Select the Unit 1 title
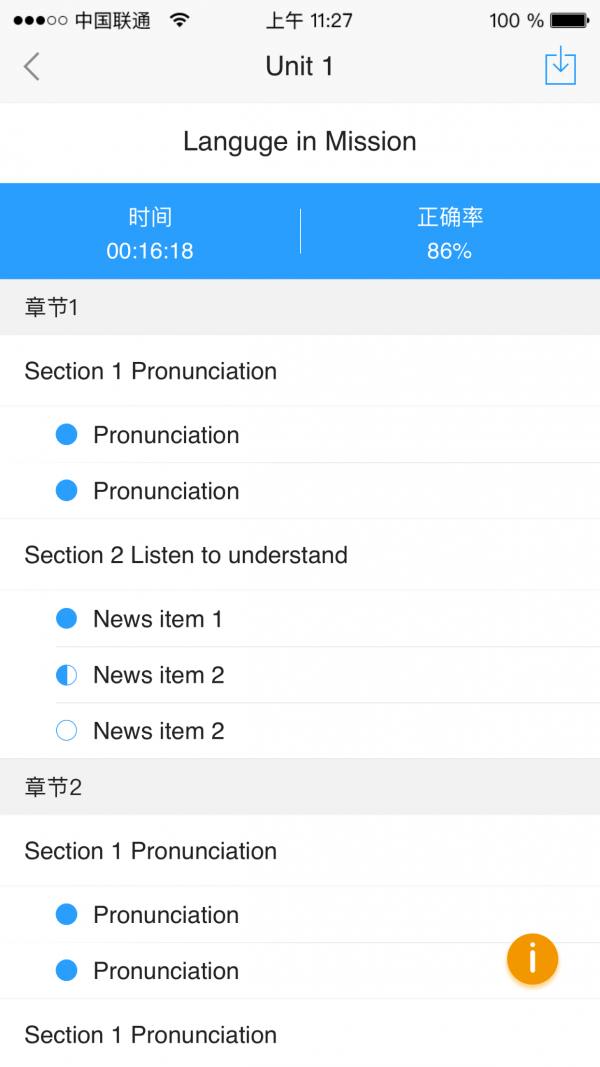The width and height of the screenshot is (600, 1067). (x=300, y=66)
